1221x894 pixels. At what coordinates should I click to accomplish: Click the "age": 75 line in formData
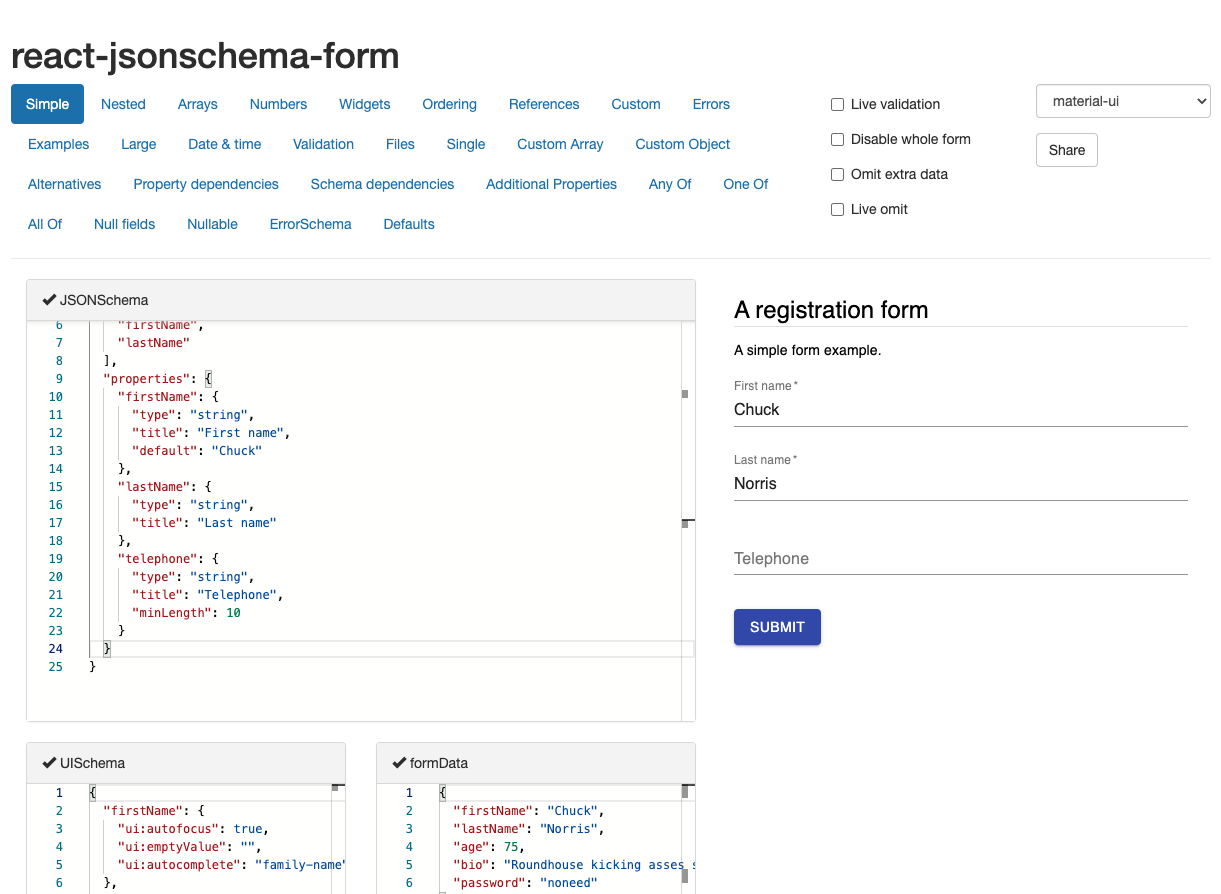pos(489,847)
